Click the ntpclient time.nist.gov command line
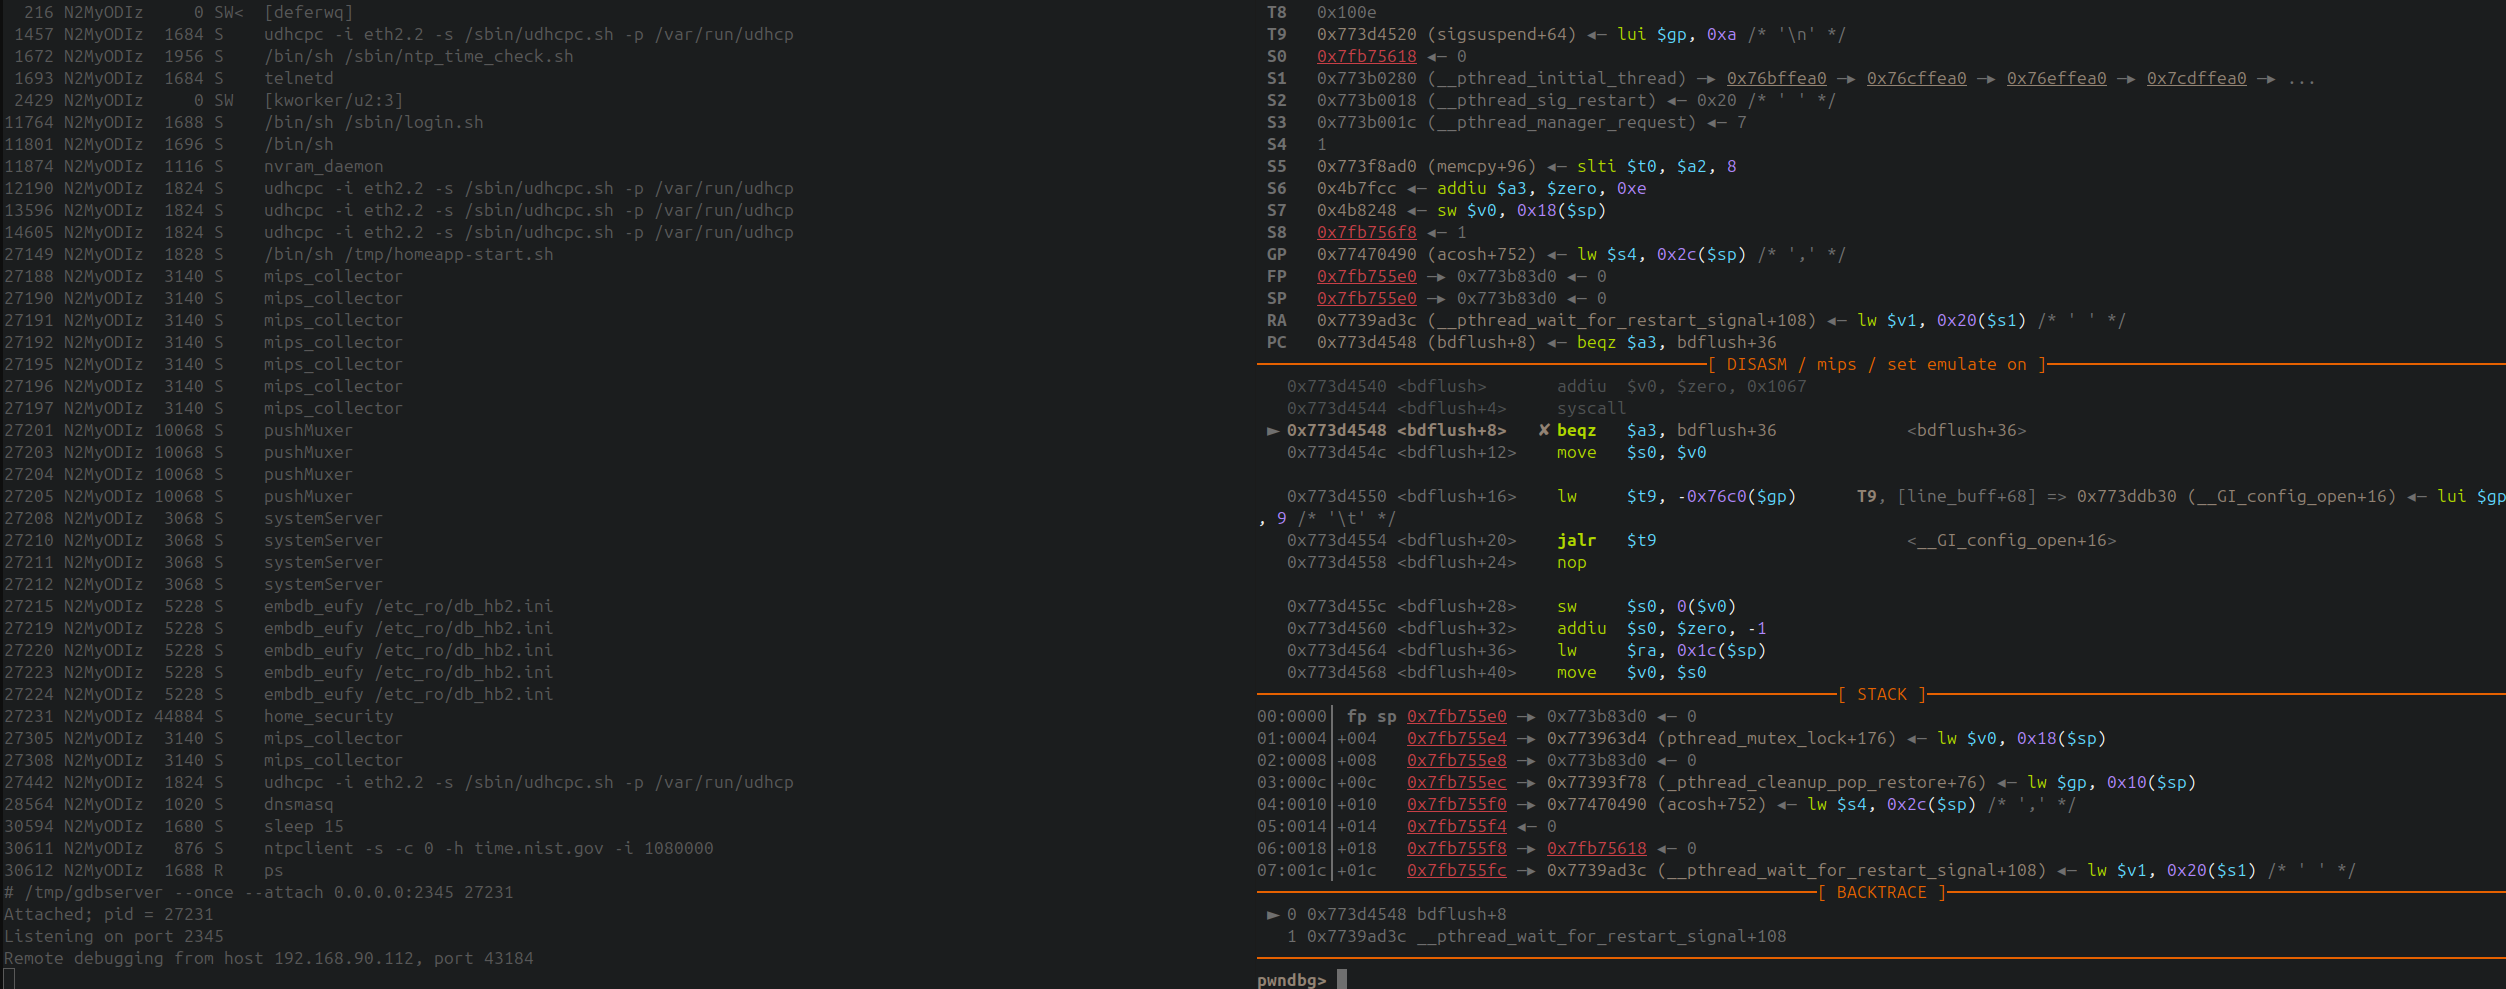 coord(359,848)
